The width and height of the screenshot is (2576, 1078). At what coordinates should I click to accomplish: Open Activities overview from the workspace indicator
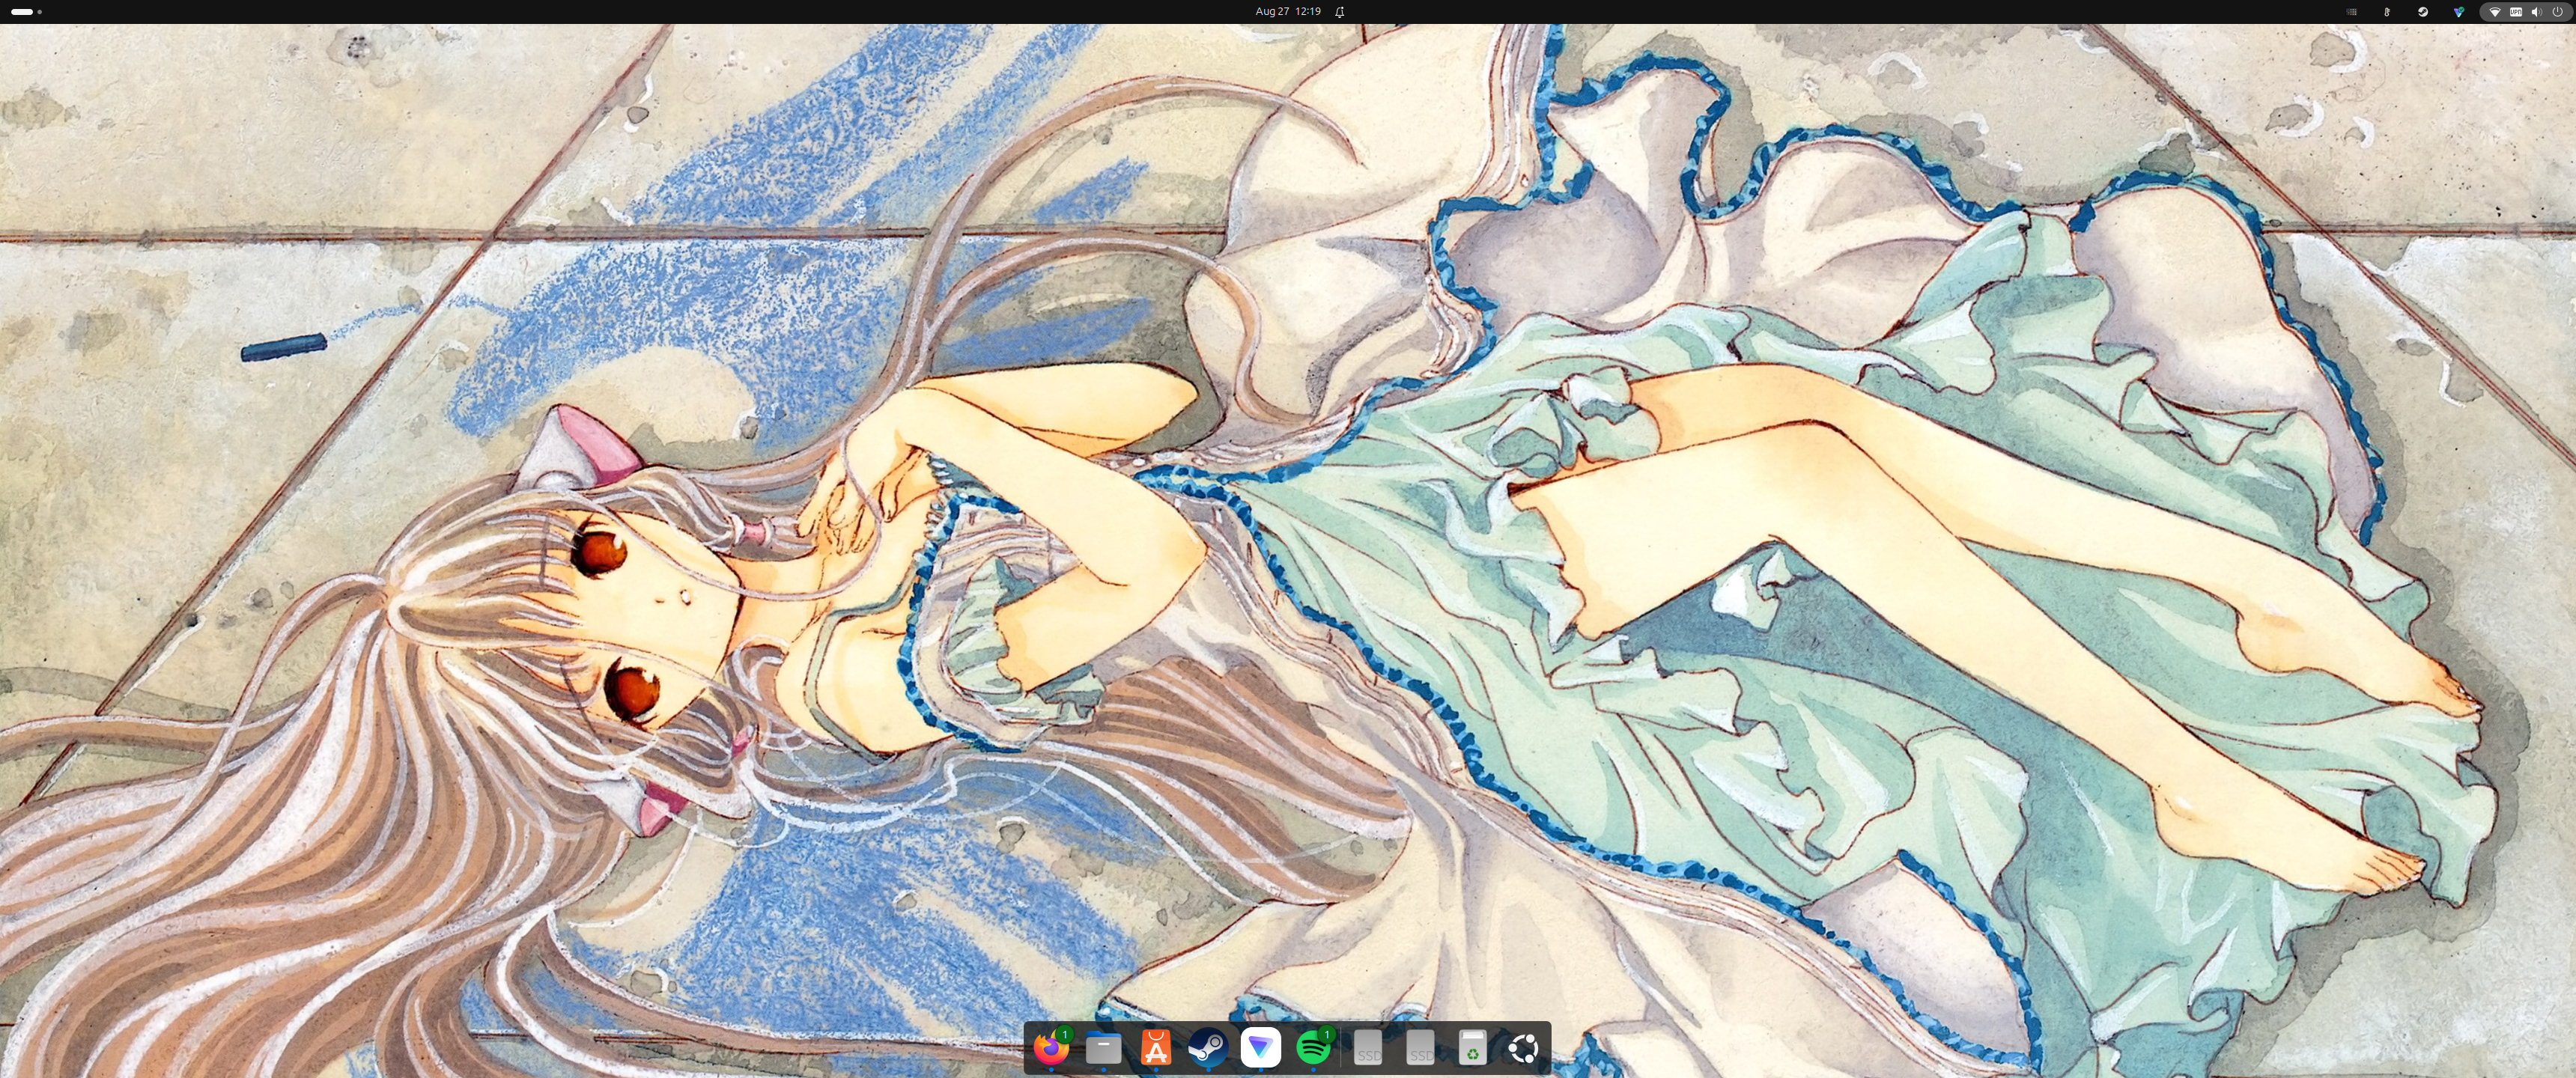coord(26,11)
